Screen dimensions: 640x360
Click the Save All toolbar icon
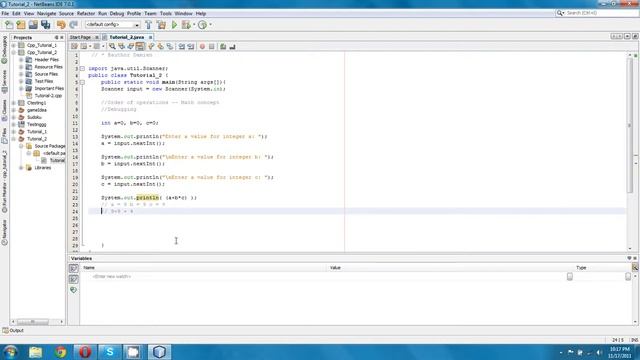click(45, 25)
